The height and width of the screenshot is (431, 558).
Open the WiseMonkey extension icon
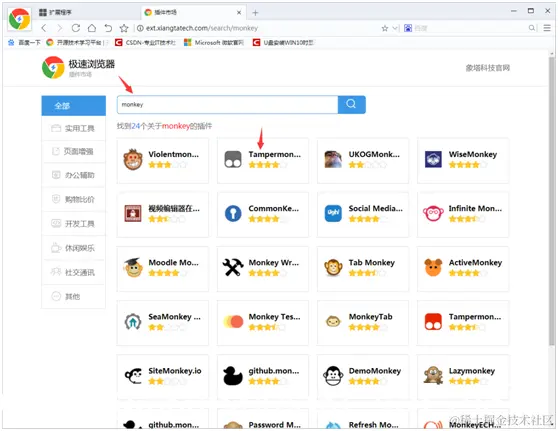click(x=433, y=159)
